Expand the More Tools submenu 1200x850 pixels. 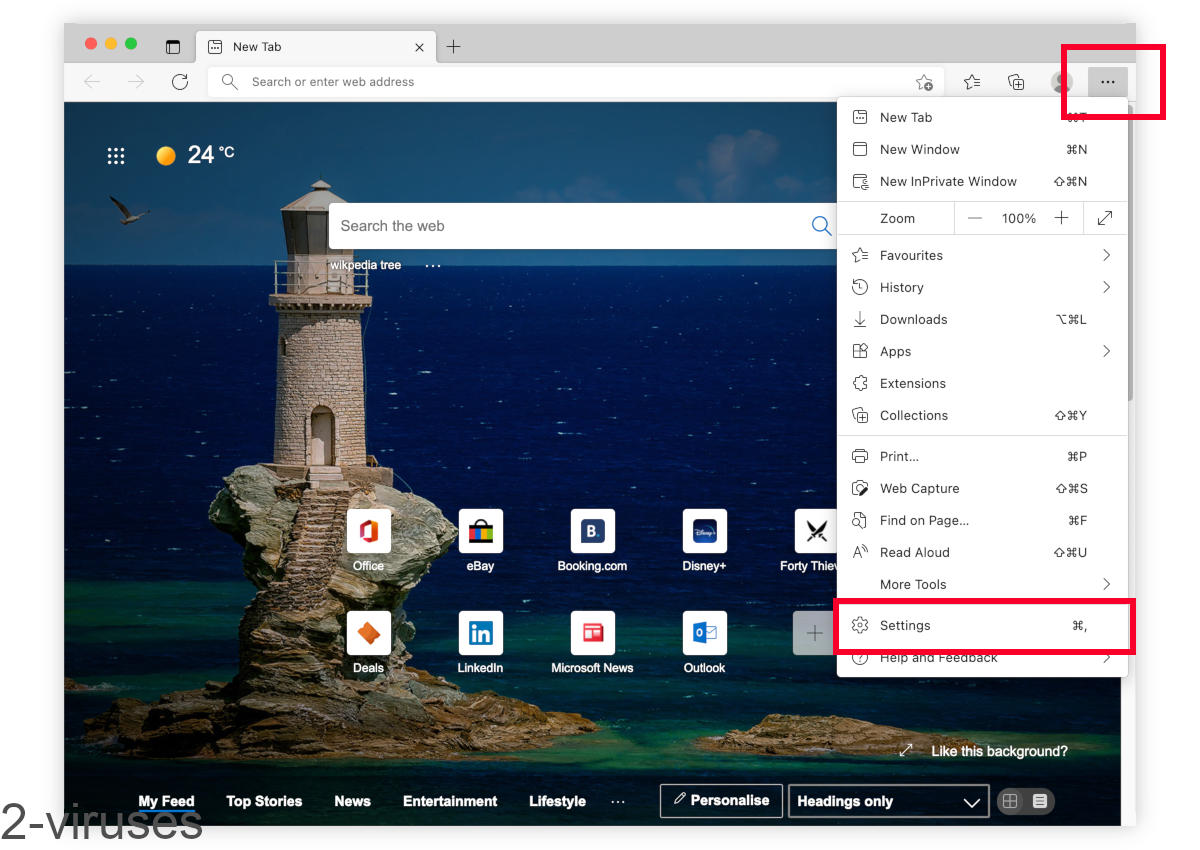click(980, 584)
